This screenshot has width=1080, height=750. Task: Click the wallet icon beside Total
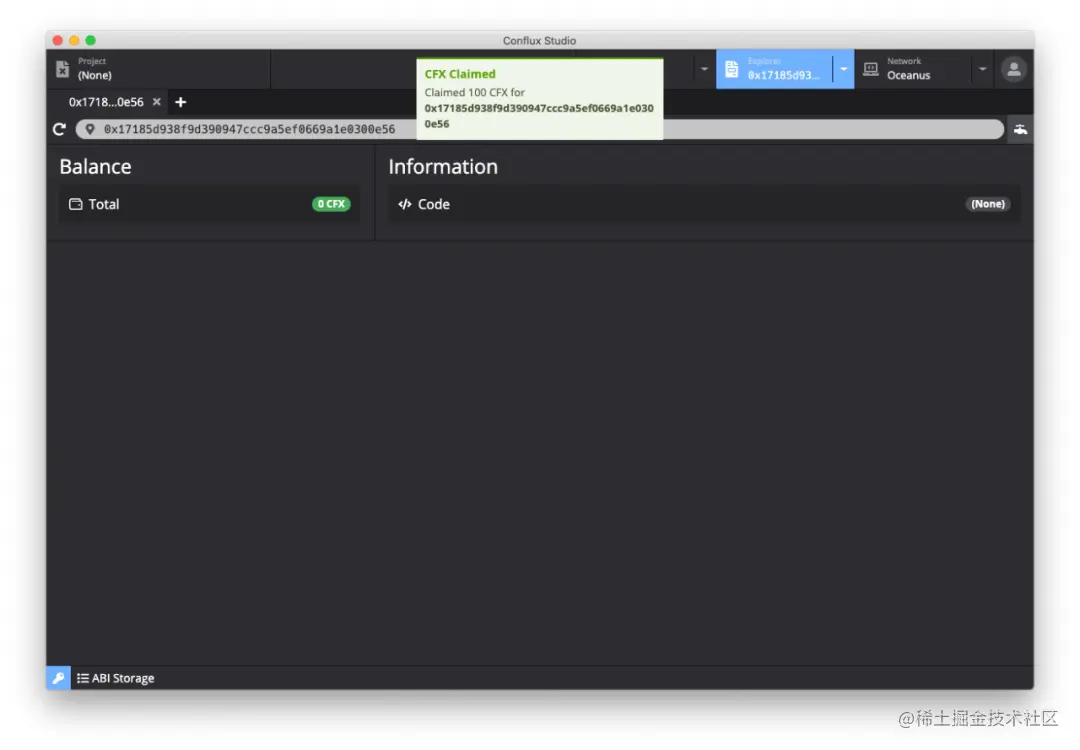point(75,204)
